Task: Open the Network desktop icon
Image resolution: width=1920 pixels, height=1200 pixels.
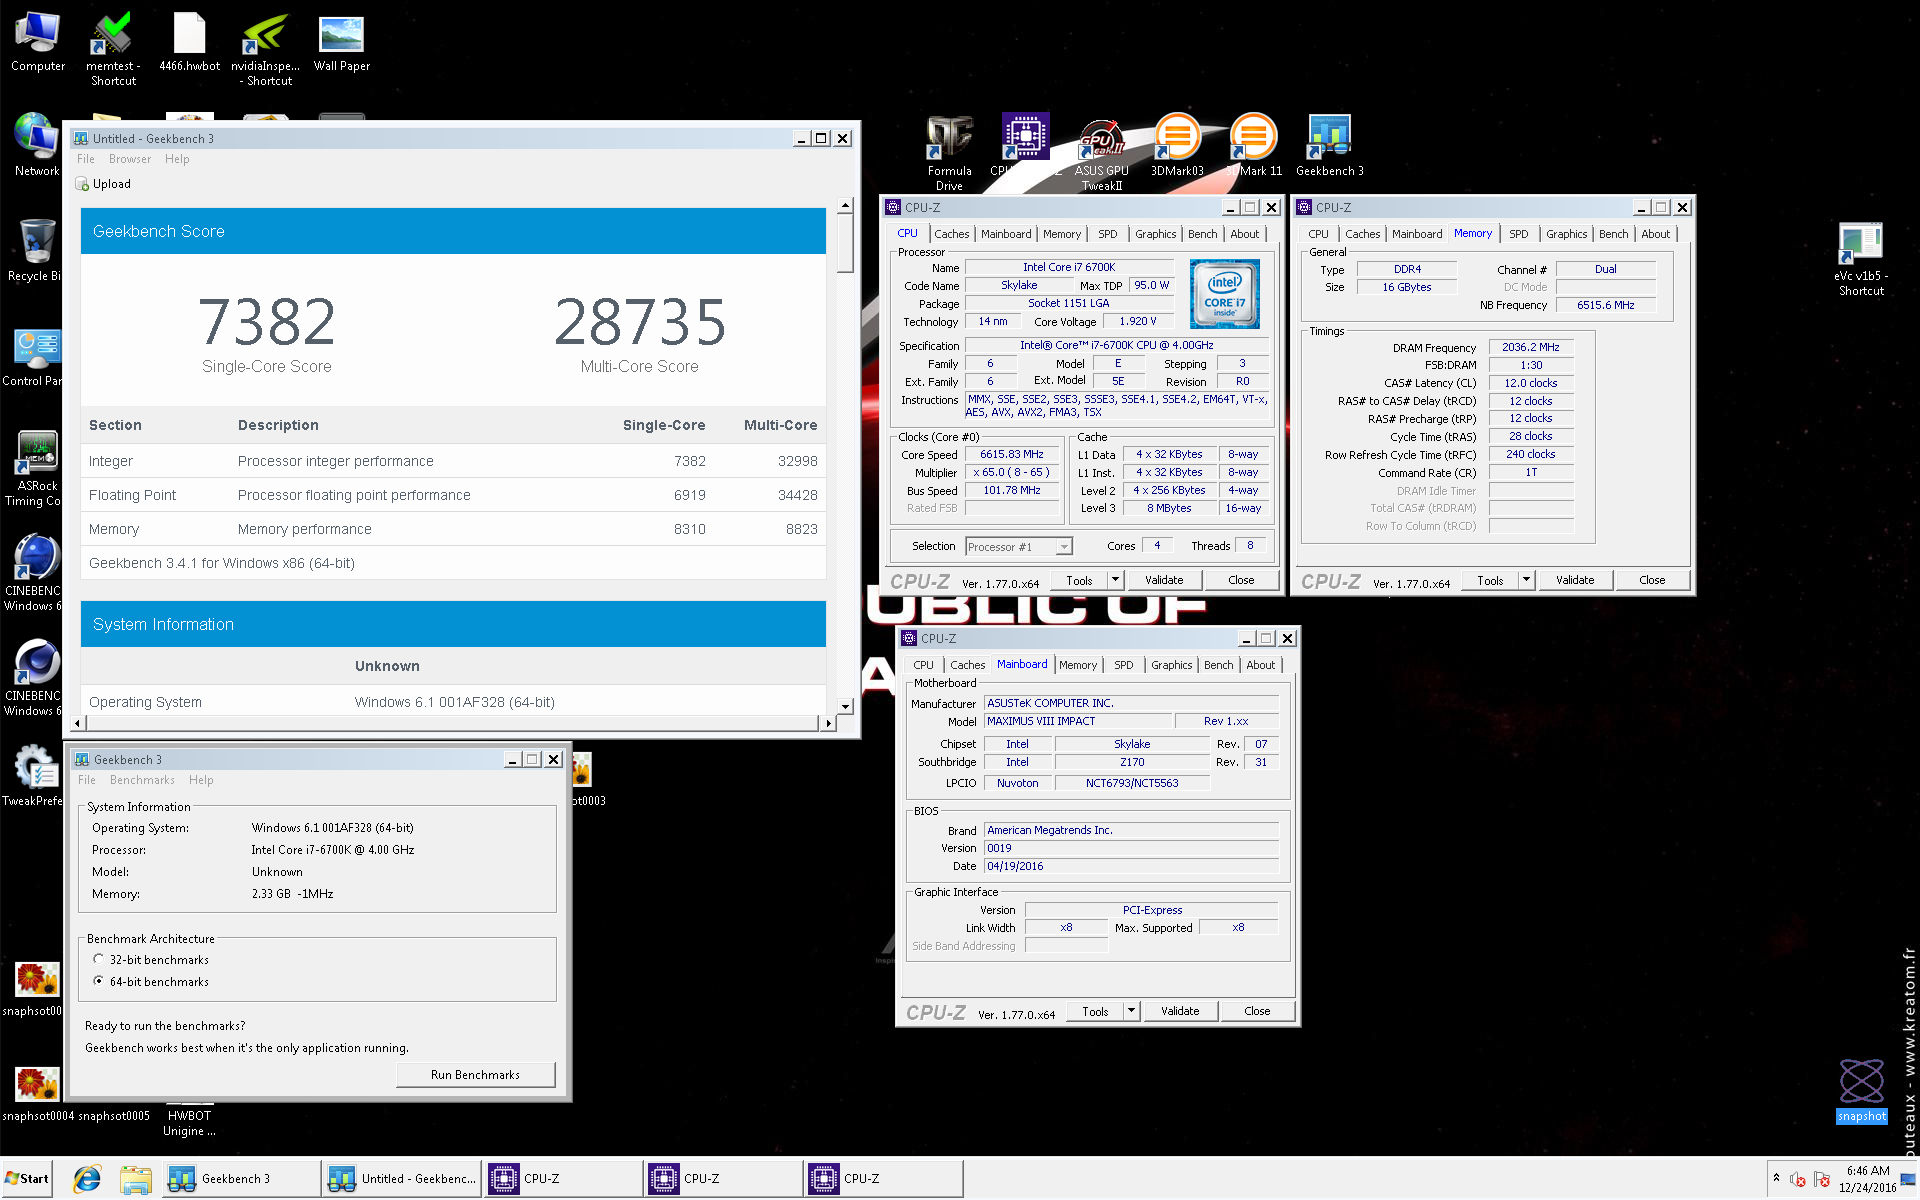Action: tap(37, 145)
